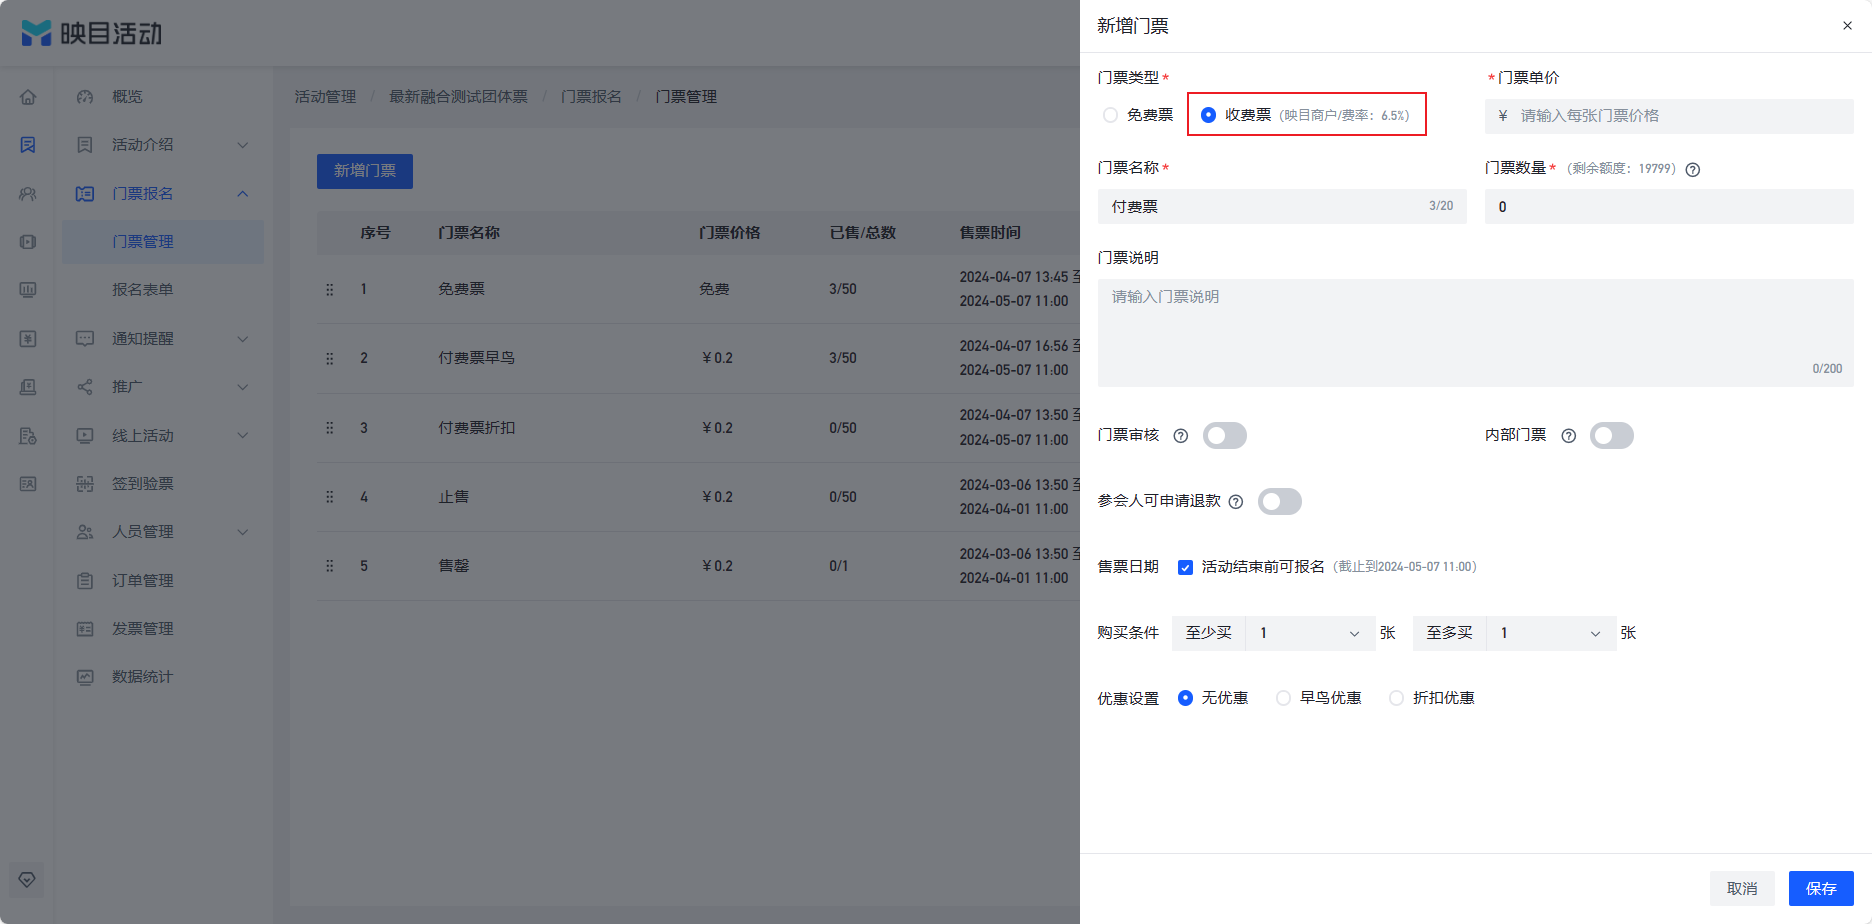Viewport: 1872px width, 924px height.
Task: Click the home icon in left rail
Action: click(x=28, y=97)
